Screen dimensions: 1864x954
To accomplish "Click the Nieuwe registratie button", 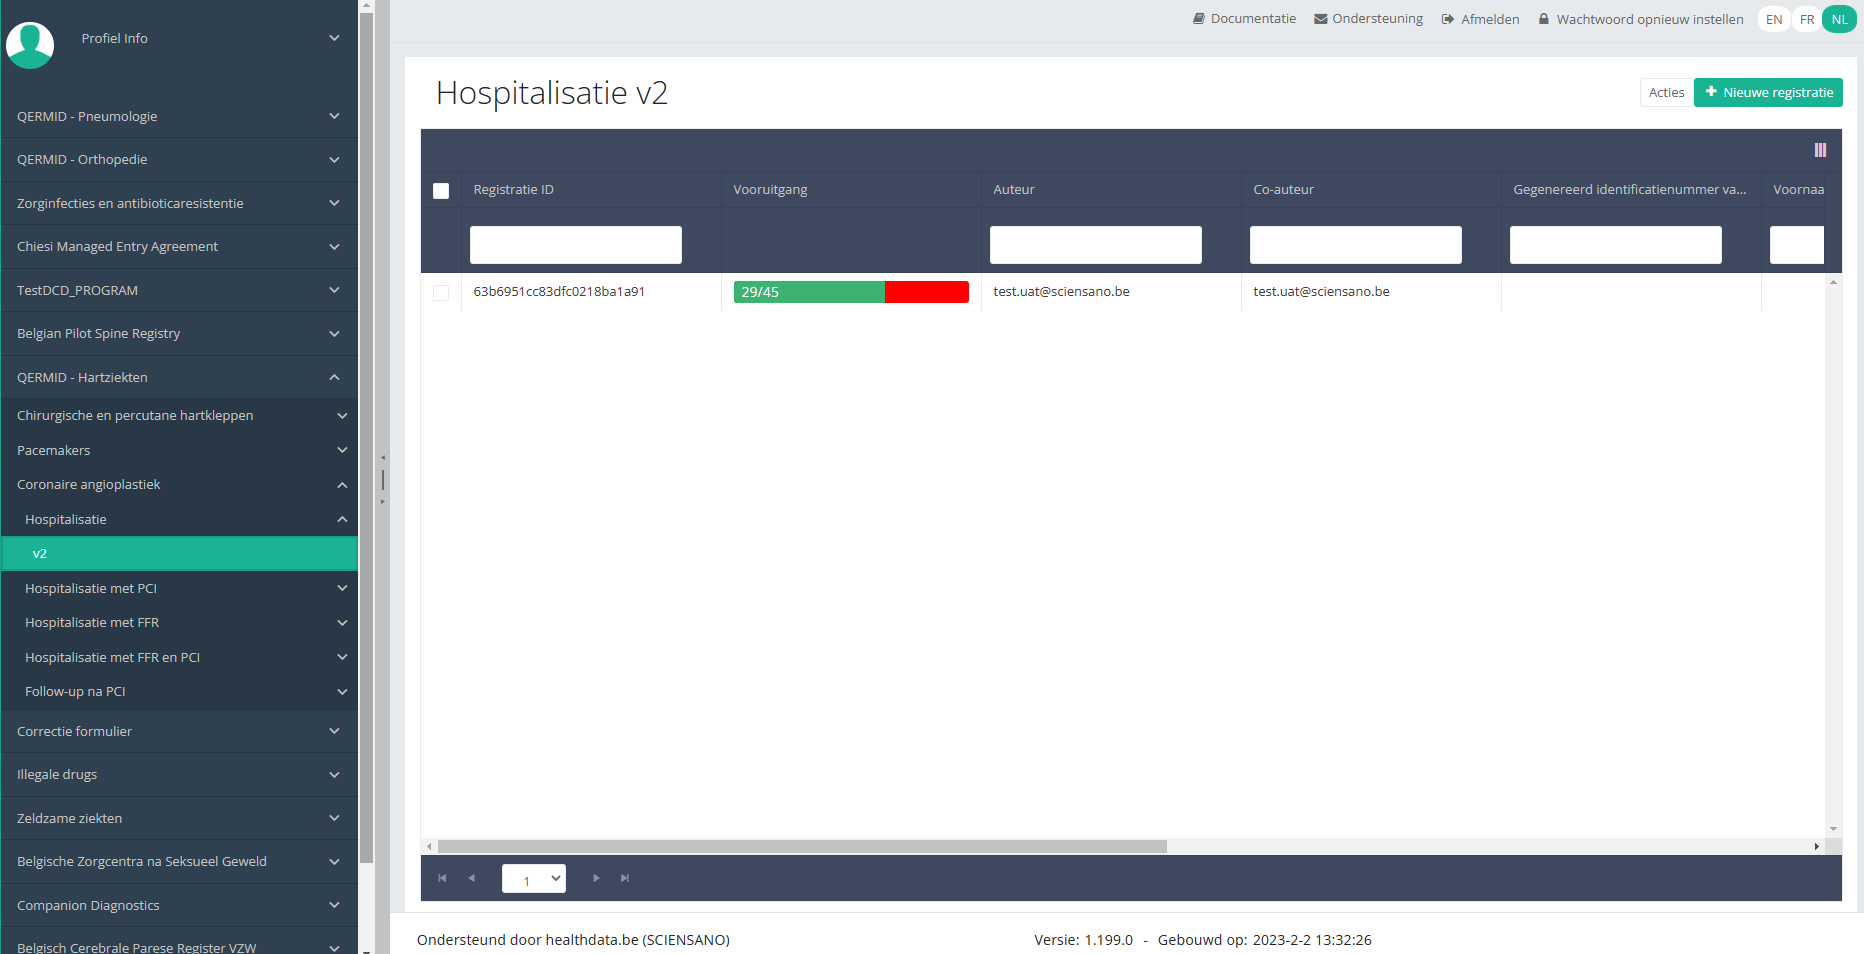I will (x=1768, y=93).
